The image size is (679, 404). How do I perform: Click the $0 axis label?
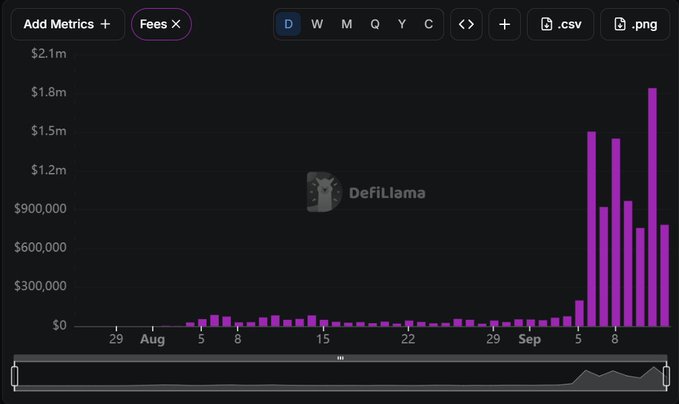click(x=59, y=325)
